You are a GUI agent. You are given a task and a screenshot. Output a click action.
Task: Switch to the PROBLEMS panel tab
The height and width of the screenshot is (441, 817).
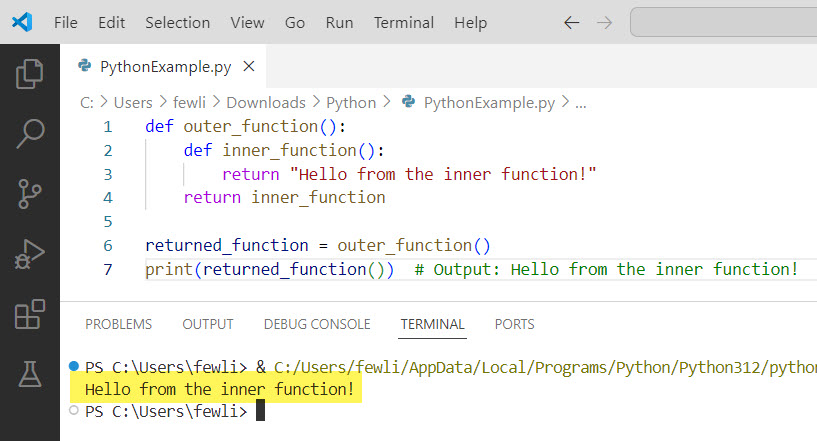click(x=119, y=324)
